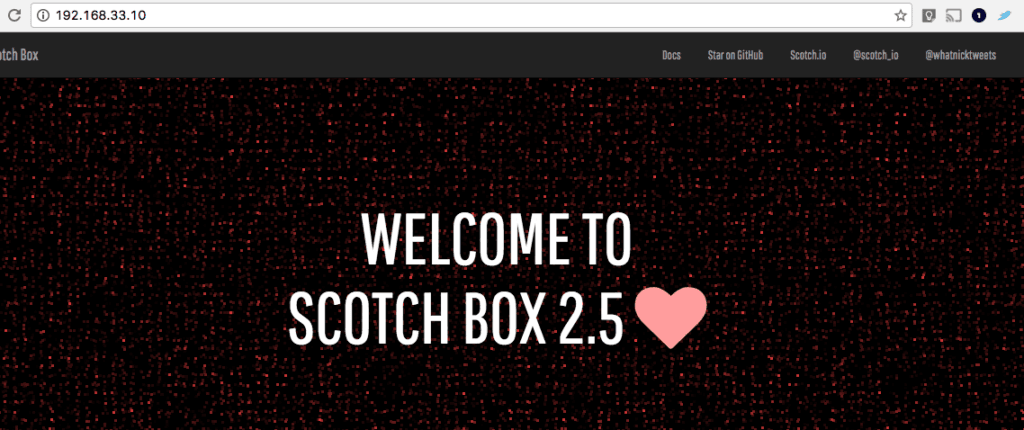Select the WELCOME TO heading text

[496, 240]
